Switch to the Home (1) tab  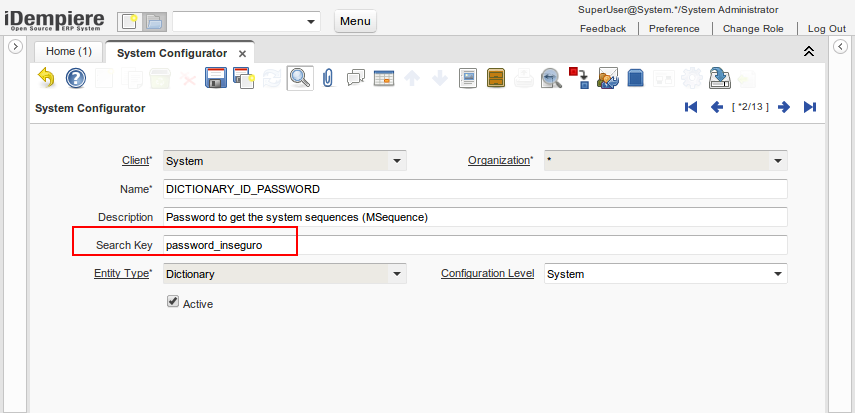[x=69, y=51]
